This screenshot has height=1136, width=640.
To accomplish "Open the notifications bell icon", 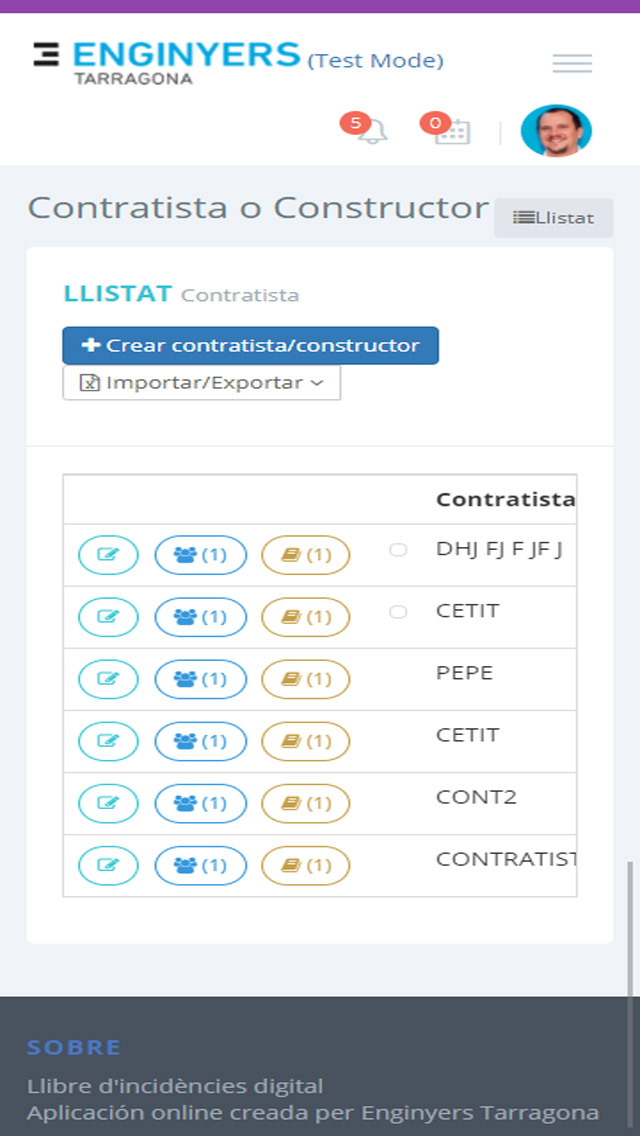I will [x=373, y=131].
